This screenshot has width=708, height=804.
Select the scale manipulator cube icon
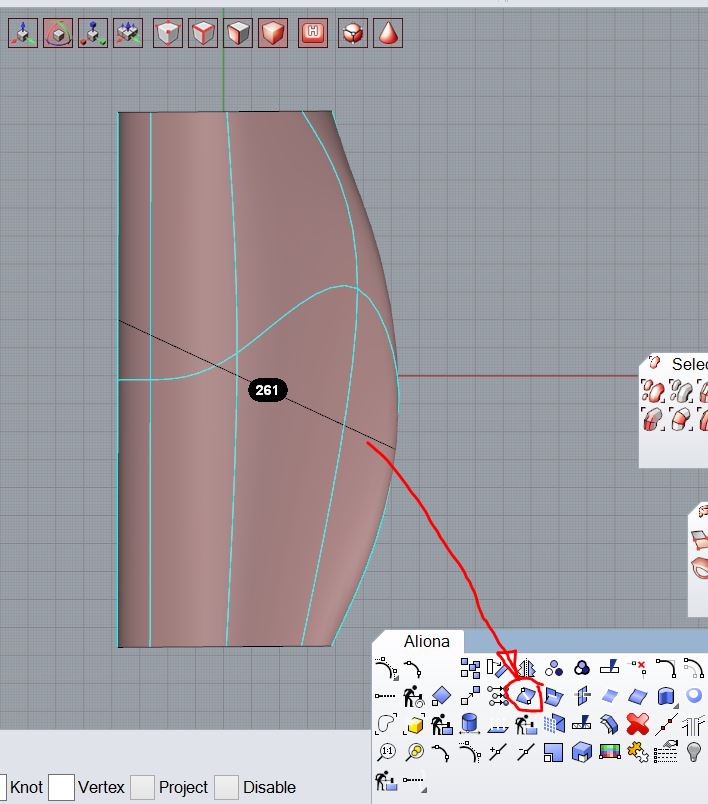(93, 33)
